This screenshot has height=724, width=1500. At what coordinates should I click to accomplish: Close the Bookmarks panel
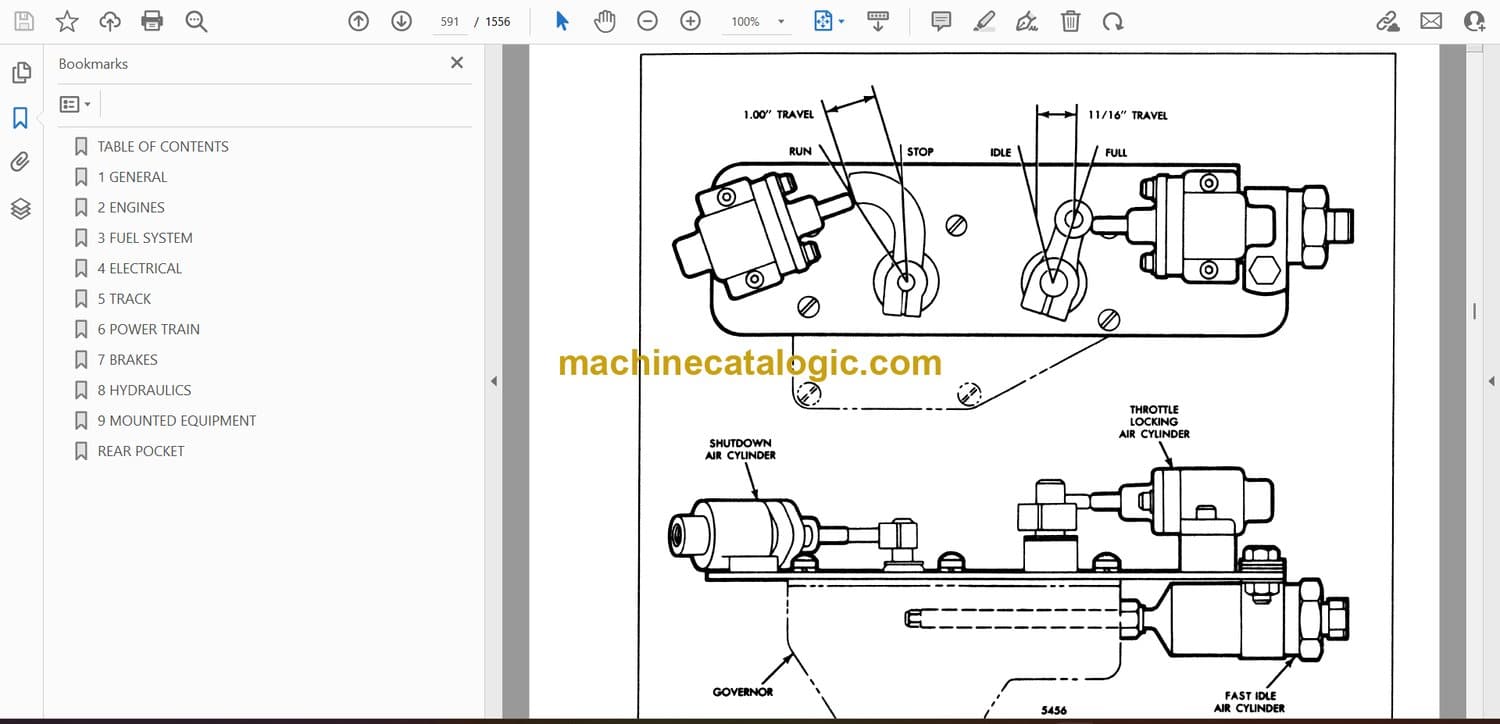[x=457, y=63]
